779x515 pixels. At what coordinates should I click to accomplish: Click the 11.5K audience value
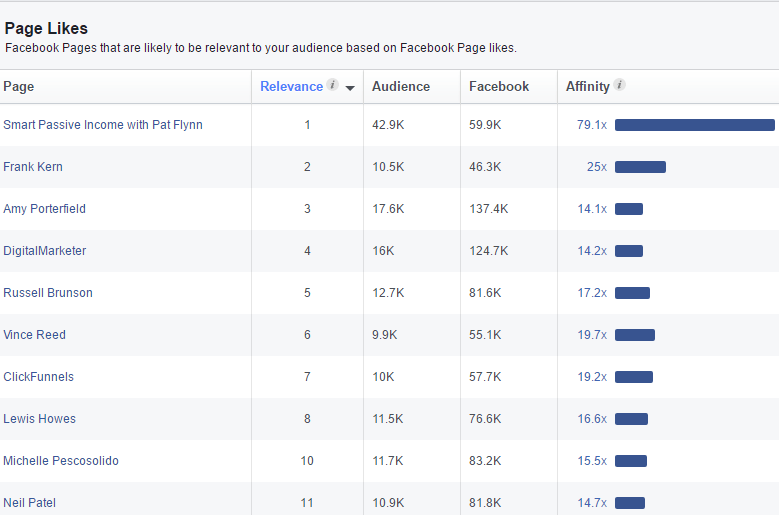[x=388, y=419]
